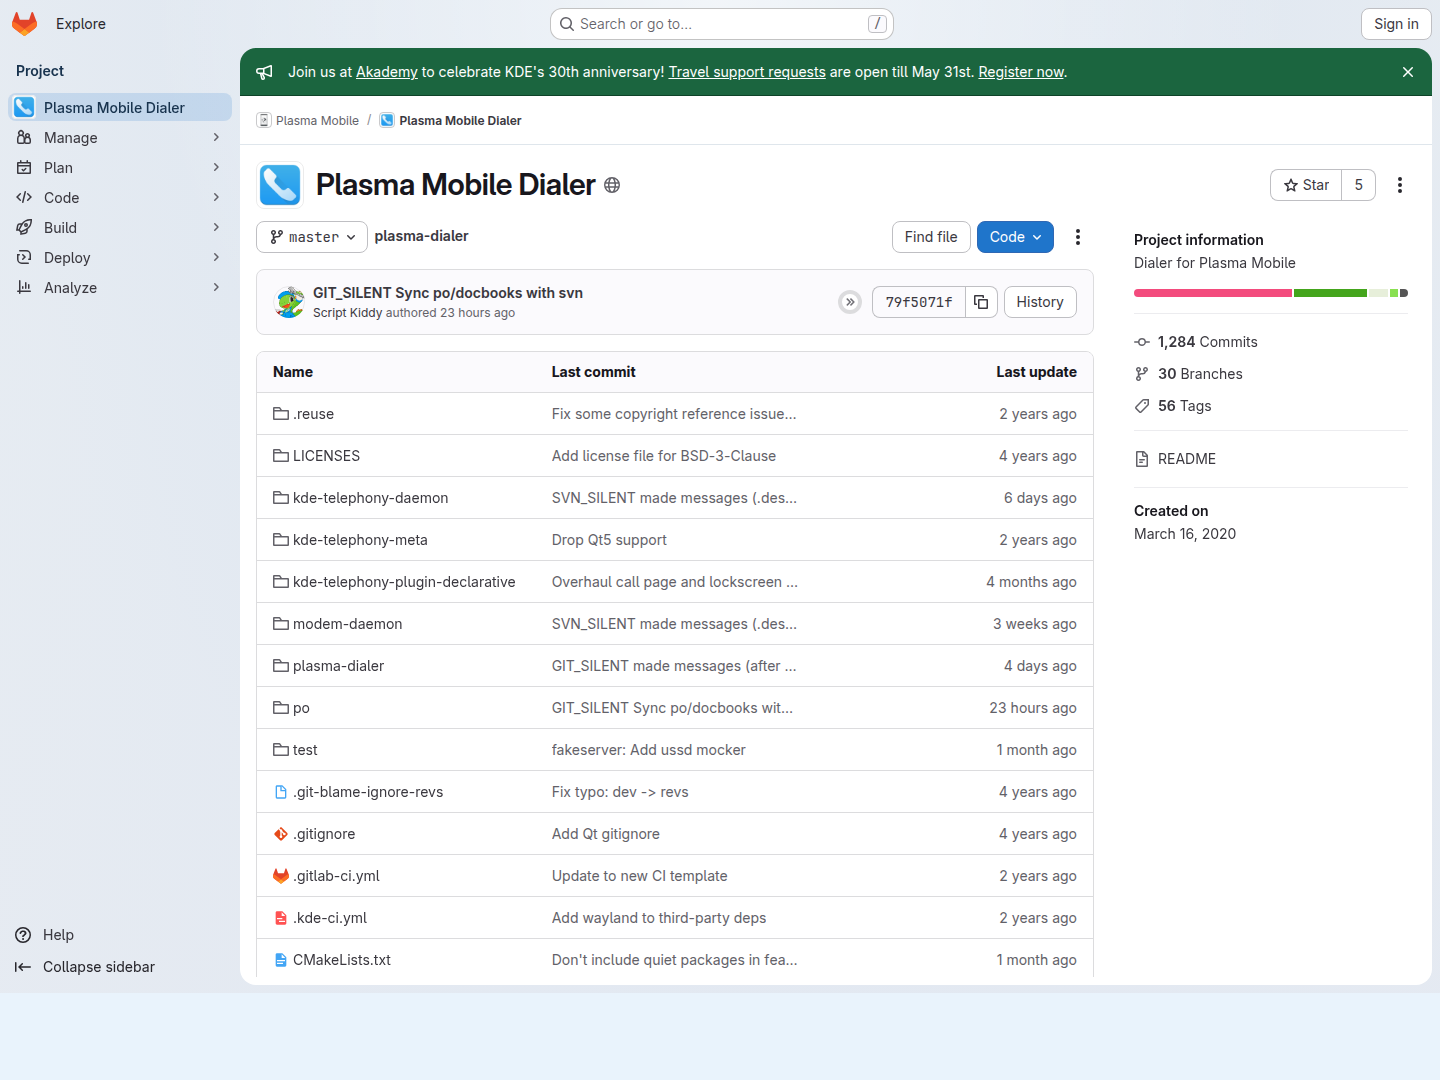This screenshot has width=1440, height=1080.
Task: Click the Plasma Mobile Dialer project avatar
Action: tap(280, 185)
